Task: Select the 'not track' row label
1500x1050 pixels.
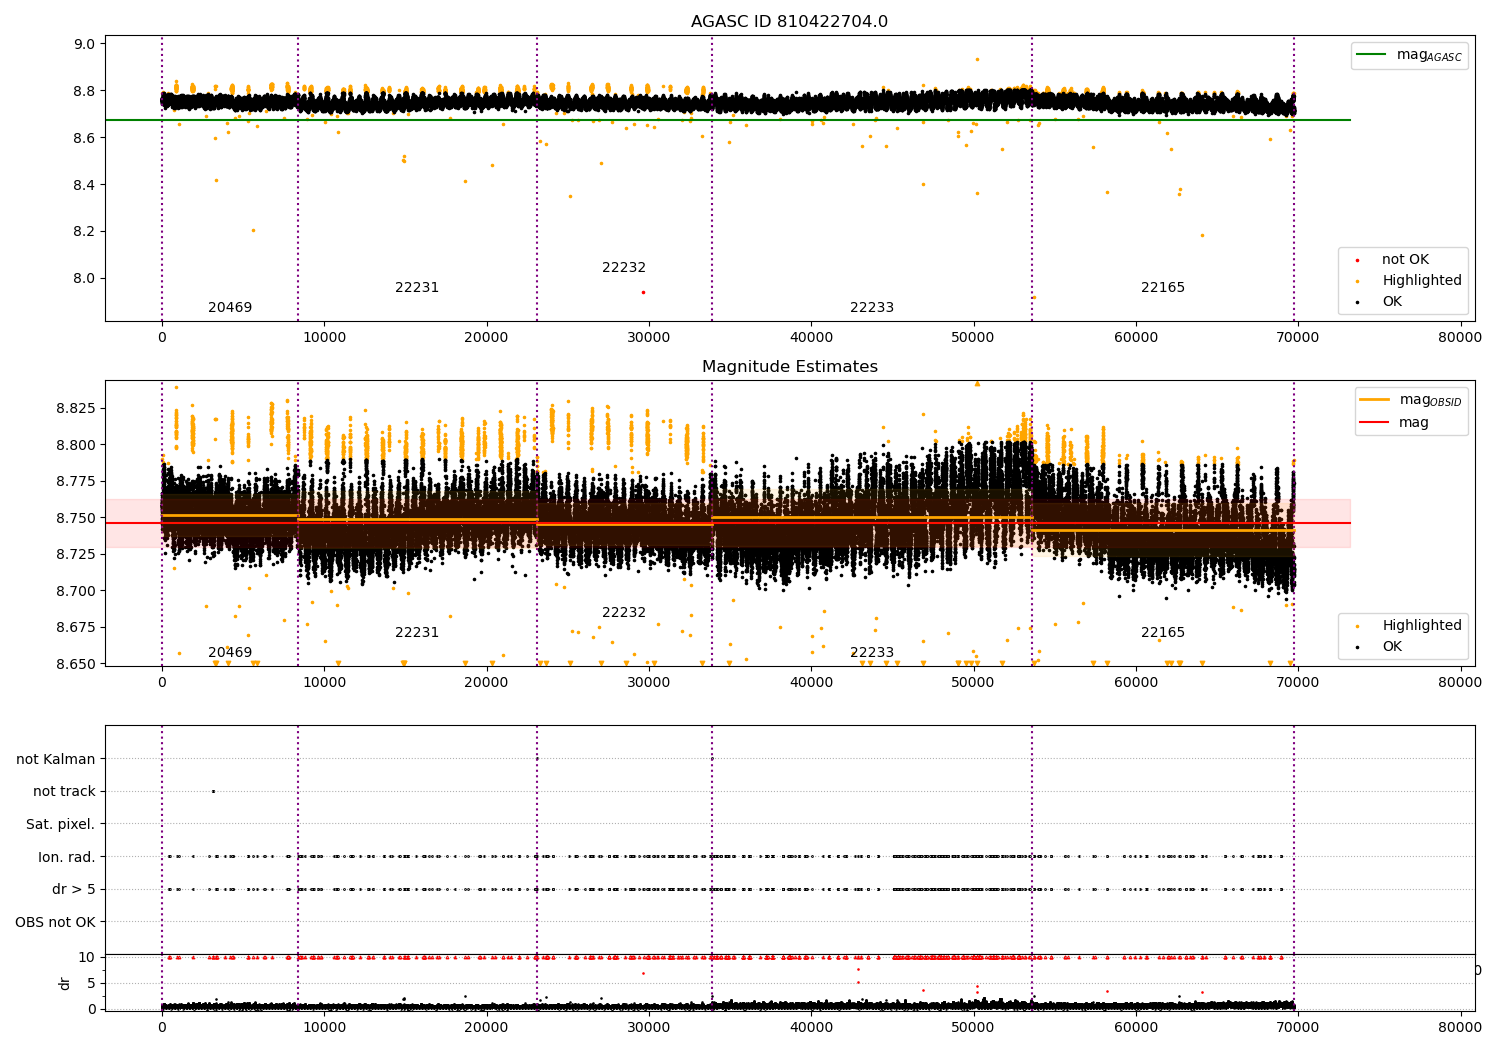Action: [64, 792]
